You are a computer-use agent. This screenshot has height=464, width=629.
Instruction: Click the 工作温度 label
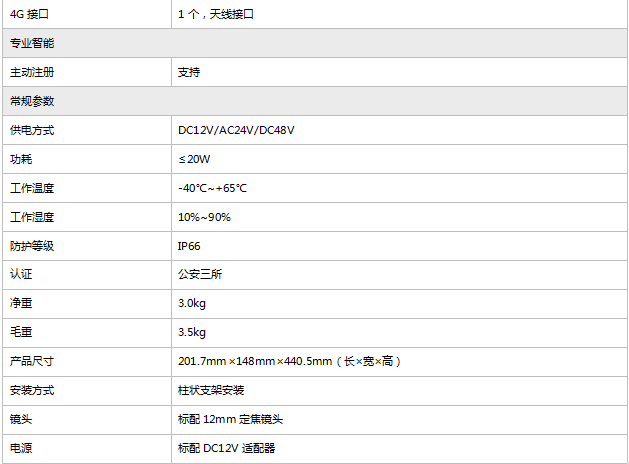(x=32, y=188)
